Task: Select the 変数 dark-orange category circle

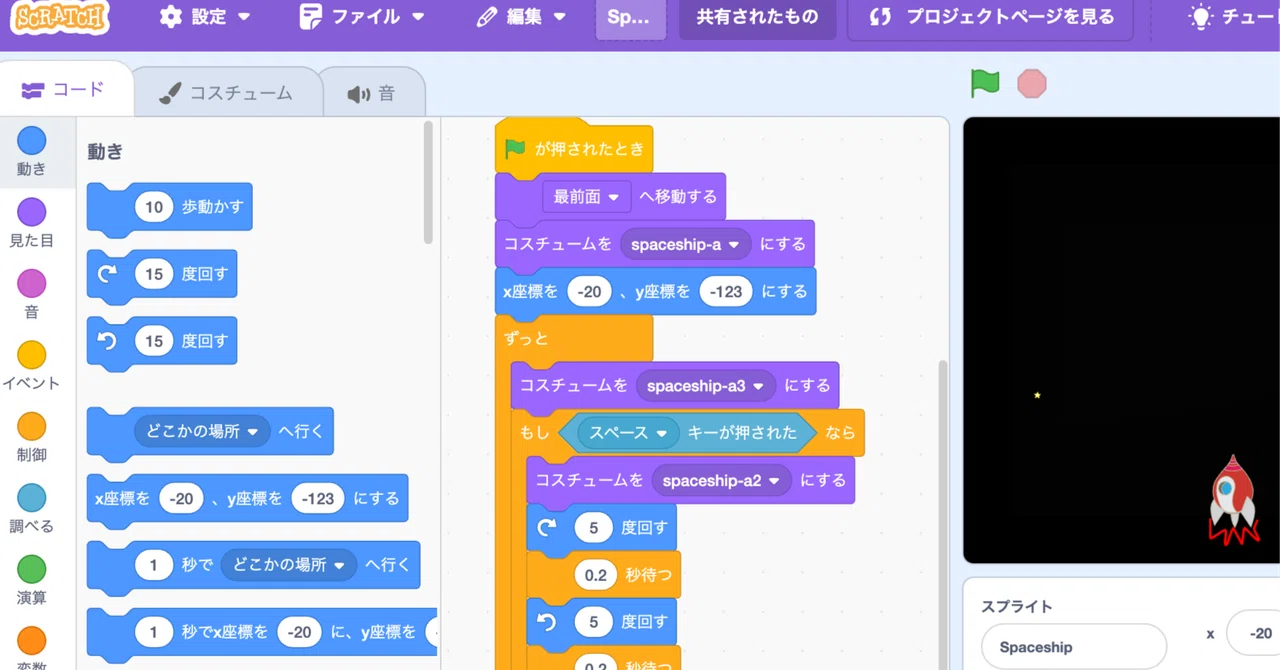Action: point(32,641)
